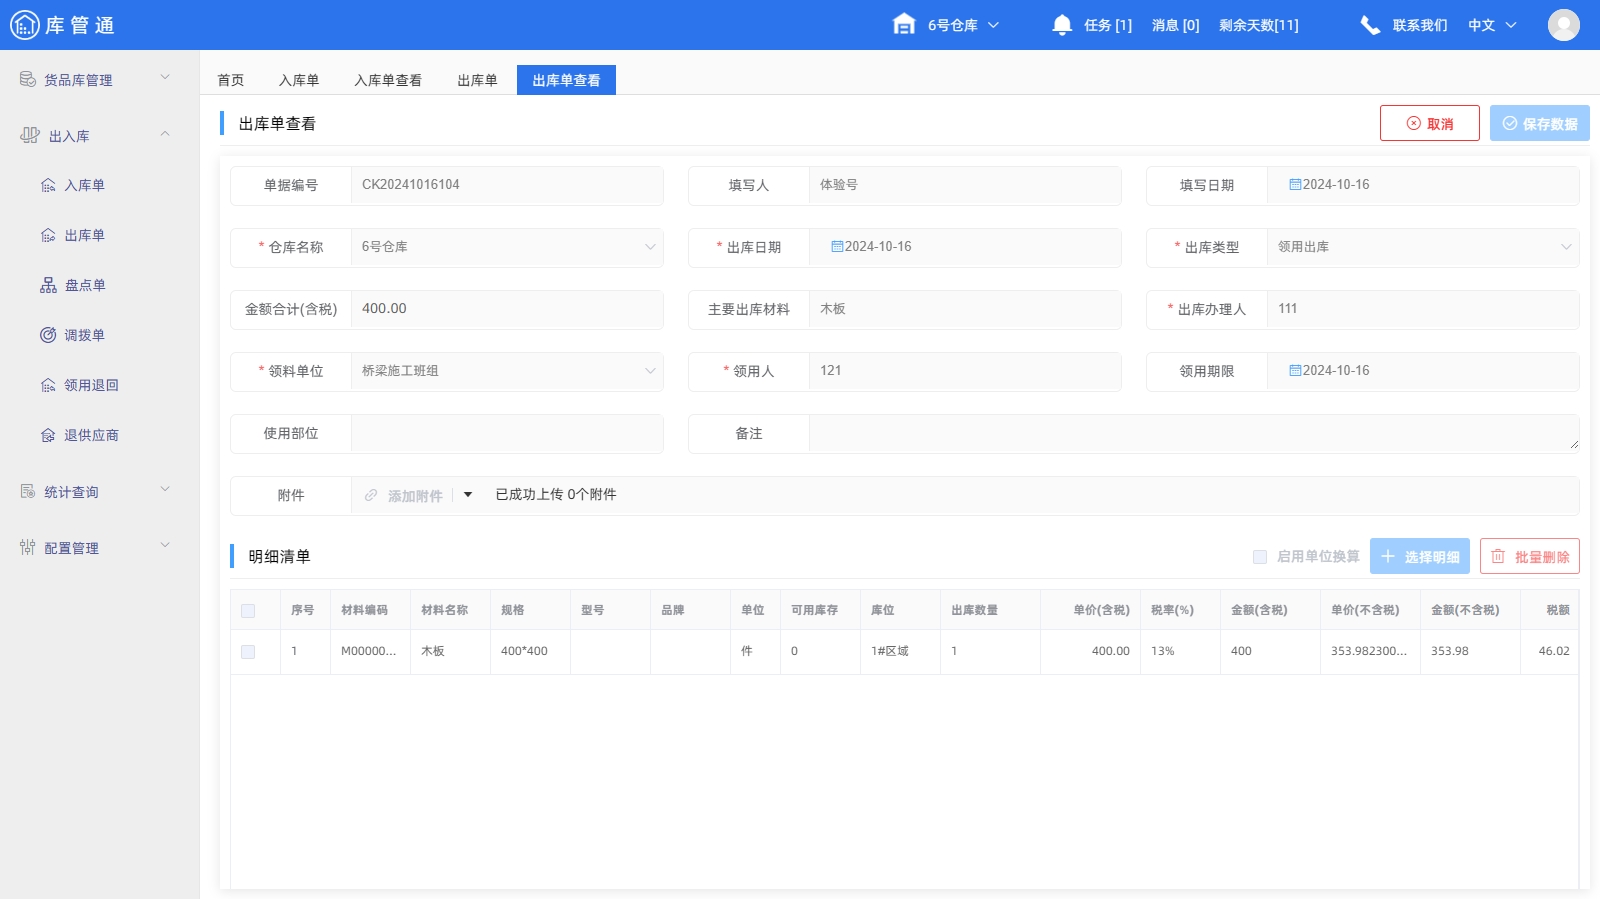Click the 入库单 sidebar icon

click(x=48, y=185)
